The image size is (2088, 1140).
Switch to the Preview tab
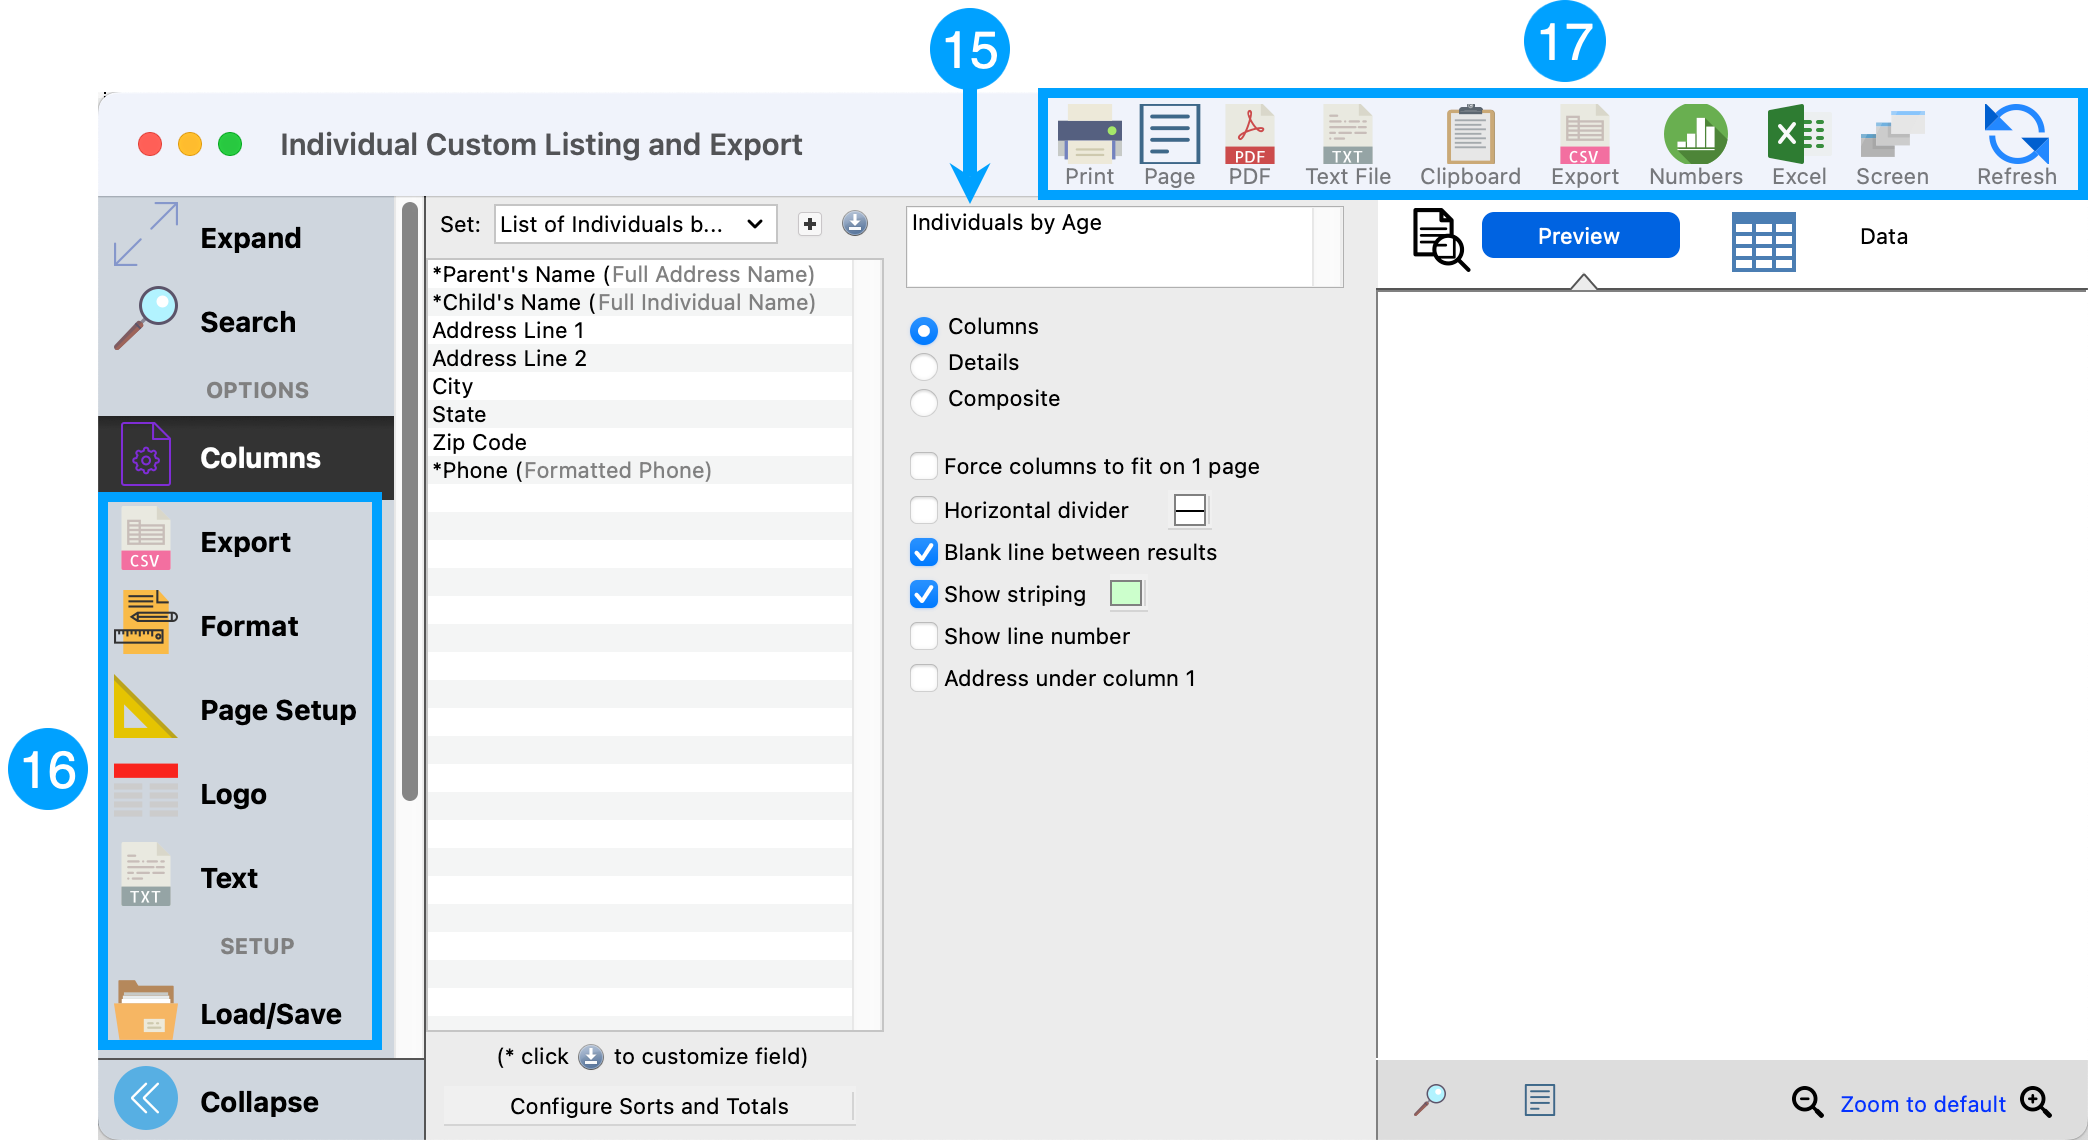click(x=1579, y=236)
